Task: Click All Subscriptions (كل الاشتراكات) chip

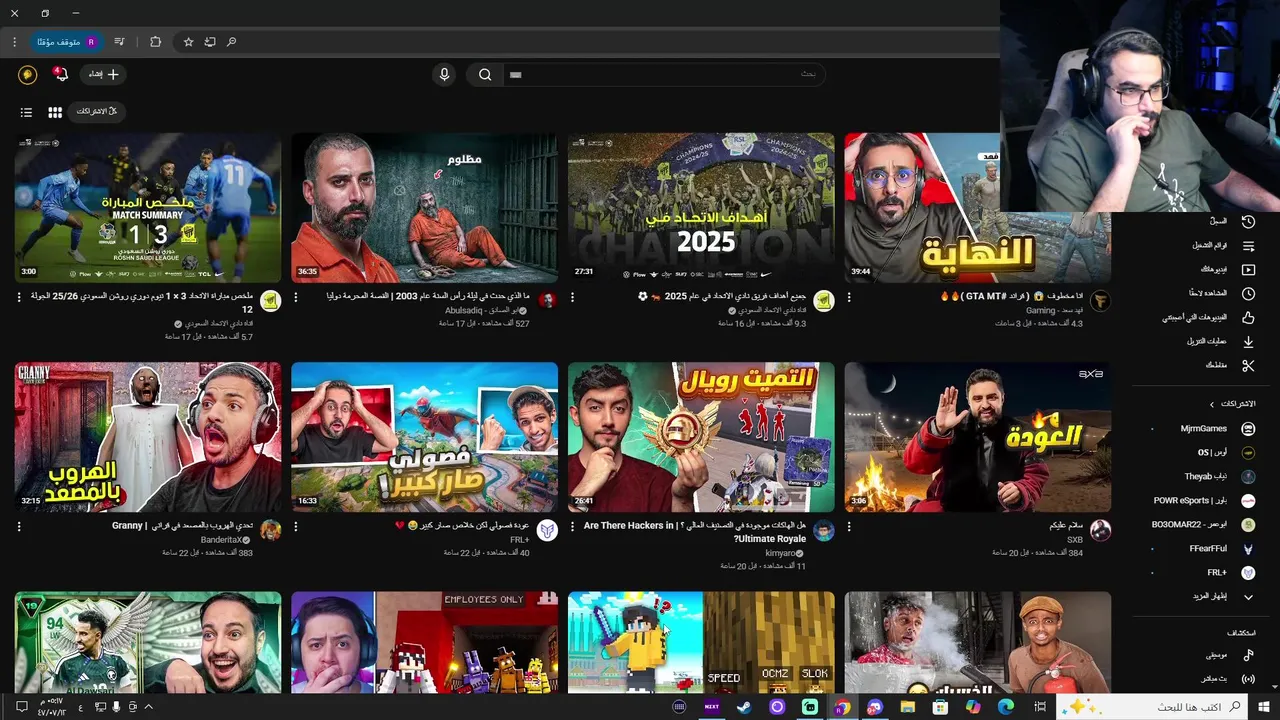Action: point(97,112)
